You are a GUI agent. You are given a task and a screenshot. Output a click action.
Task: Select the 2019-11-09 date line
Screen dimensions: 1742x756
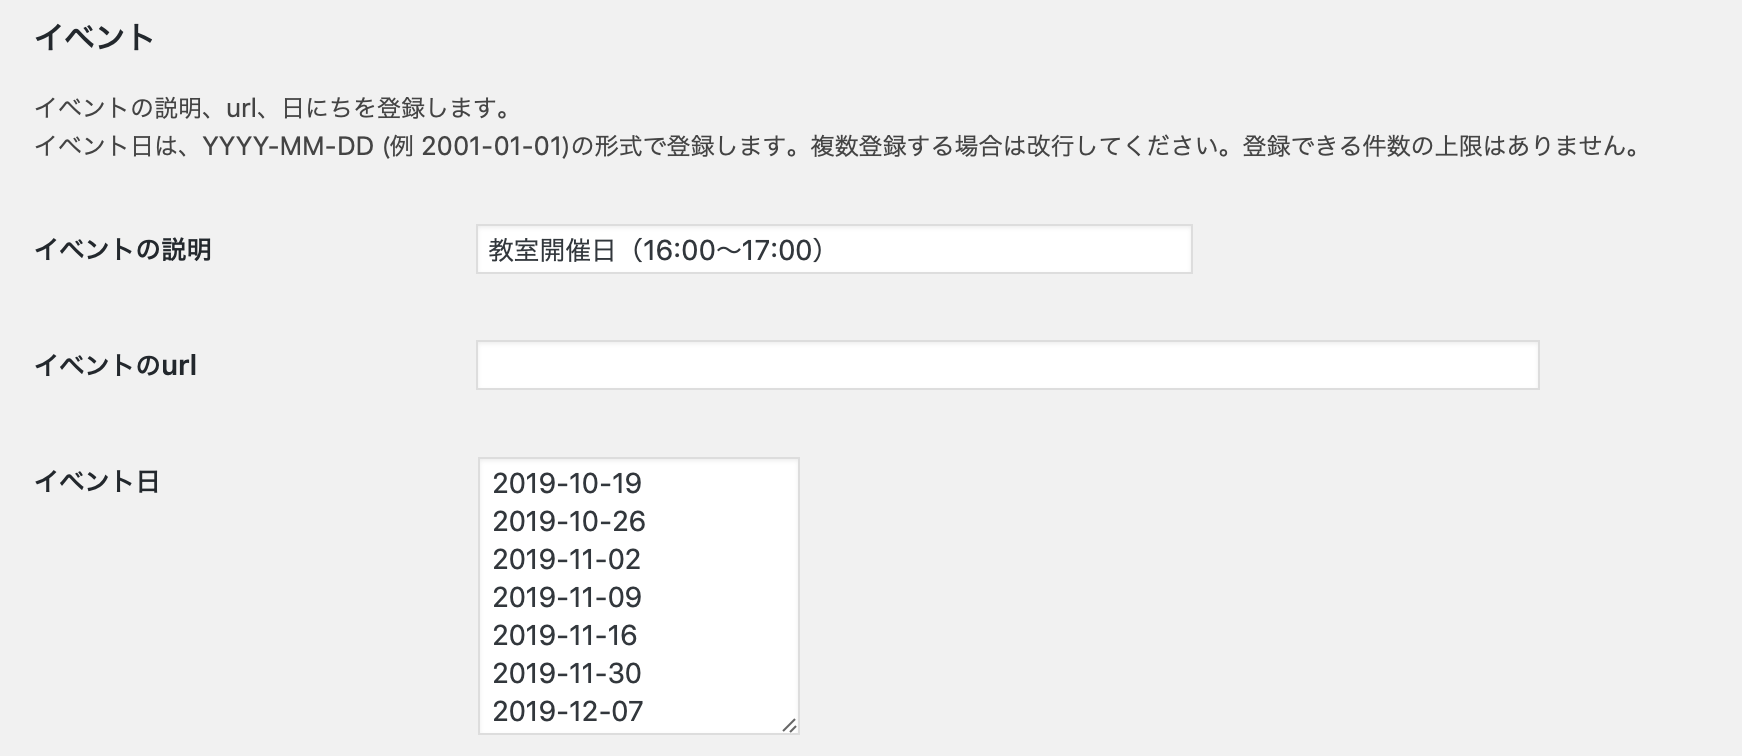[x=567, y=598]
